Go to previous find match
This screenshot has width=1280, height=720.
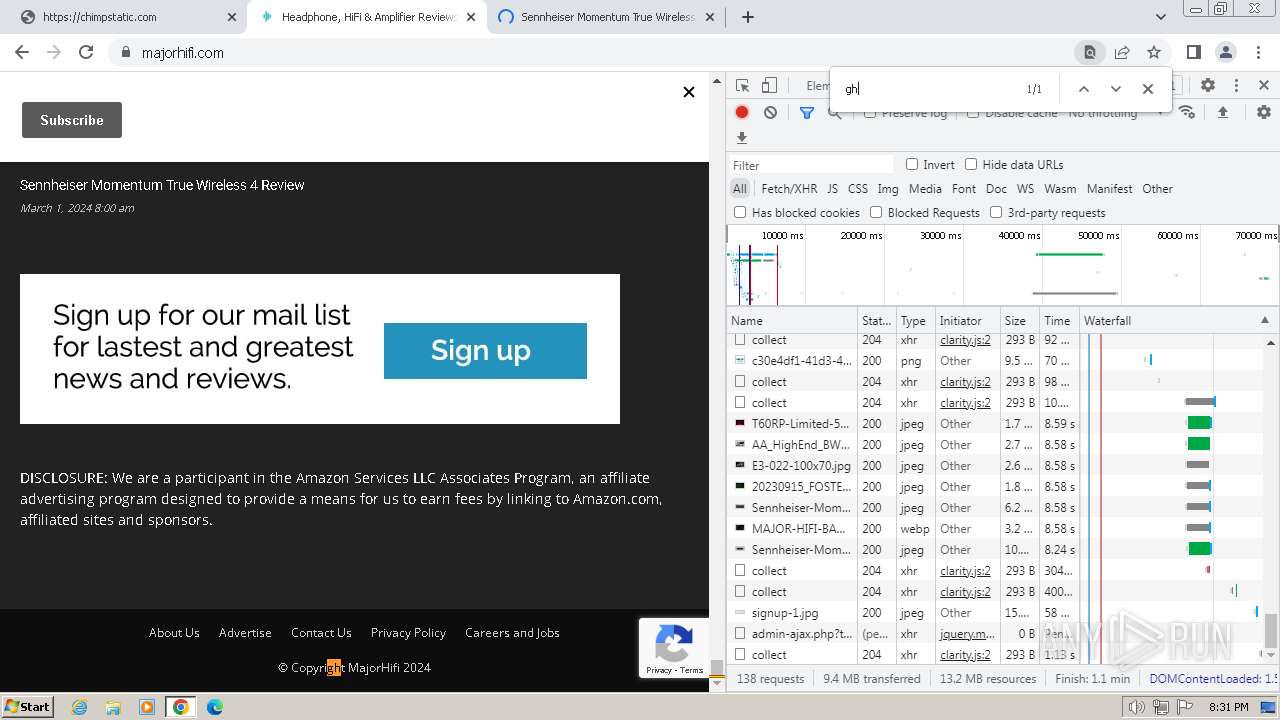[1083, 89]
